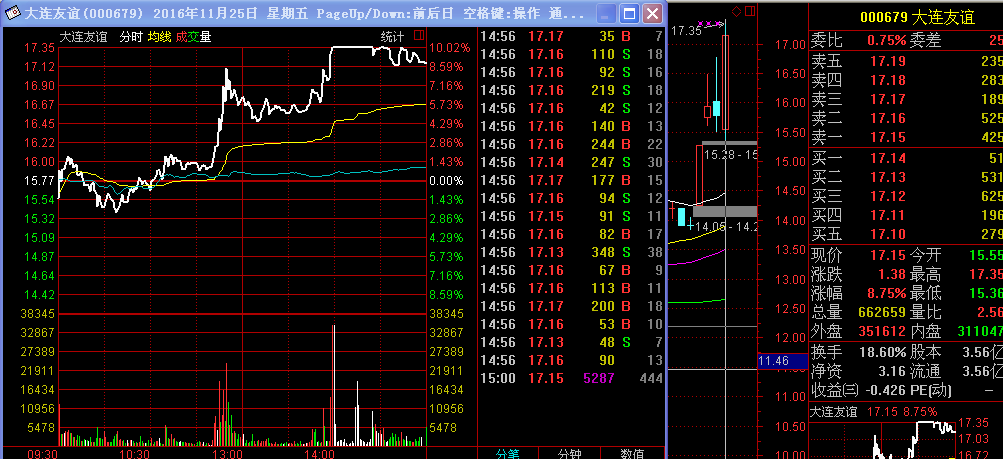The width and height of the screenshot is (1003, 459).
Task: Switch to the 分笔 tab
Action: point(508,452)
